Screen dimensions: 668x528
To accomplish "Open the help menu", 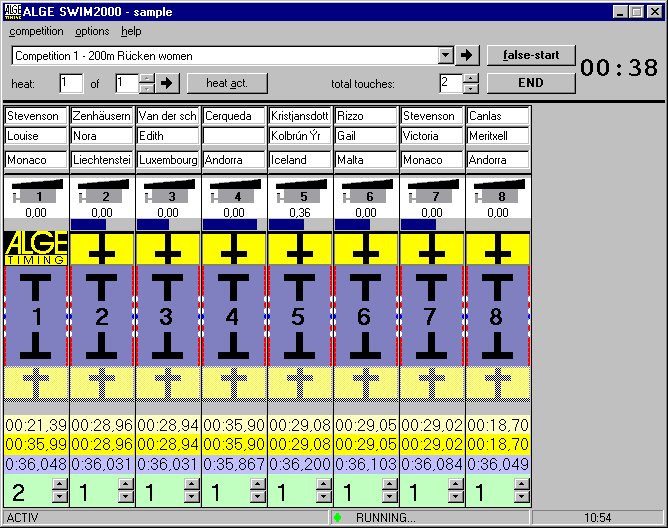I will tap(131, 32).
